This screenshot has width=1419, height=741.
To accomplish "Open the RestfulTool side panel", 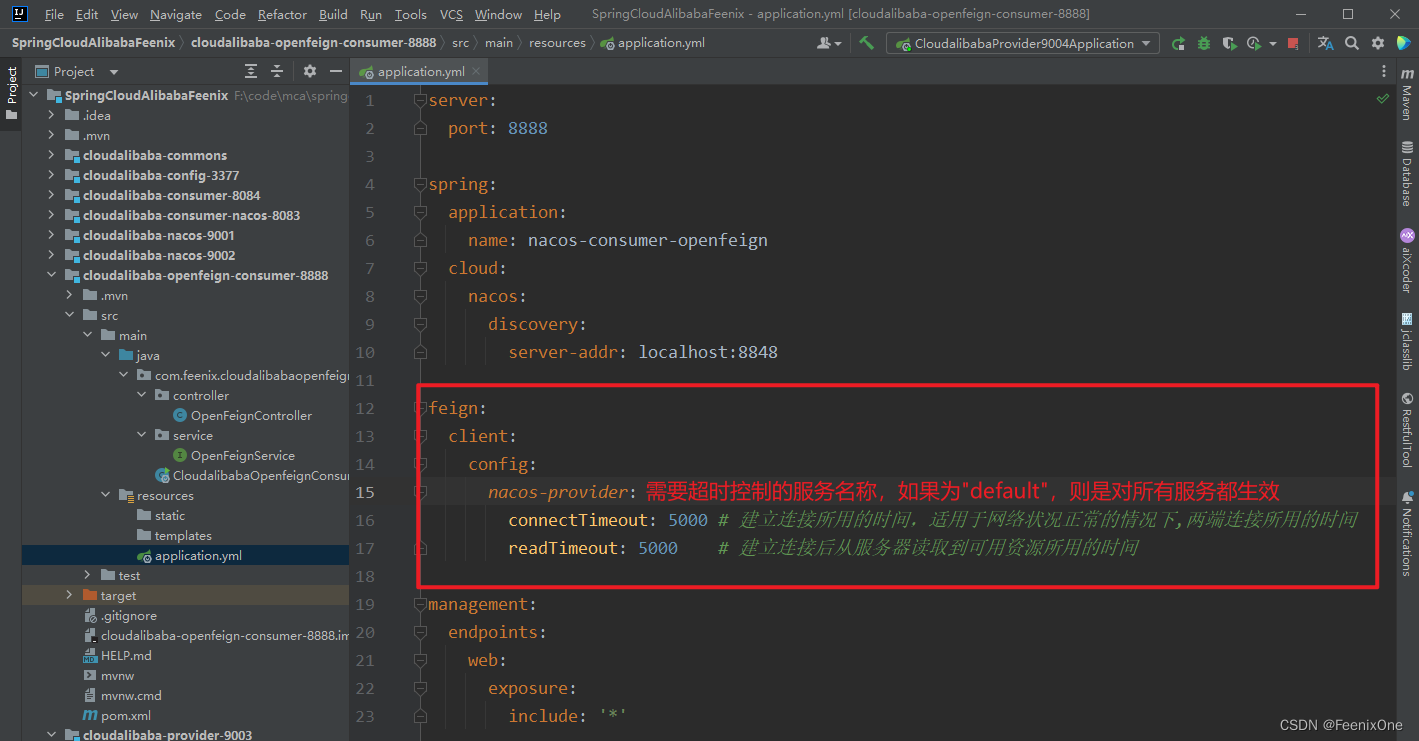I will (1406, 428).
